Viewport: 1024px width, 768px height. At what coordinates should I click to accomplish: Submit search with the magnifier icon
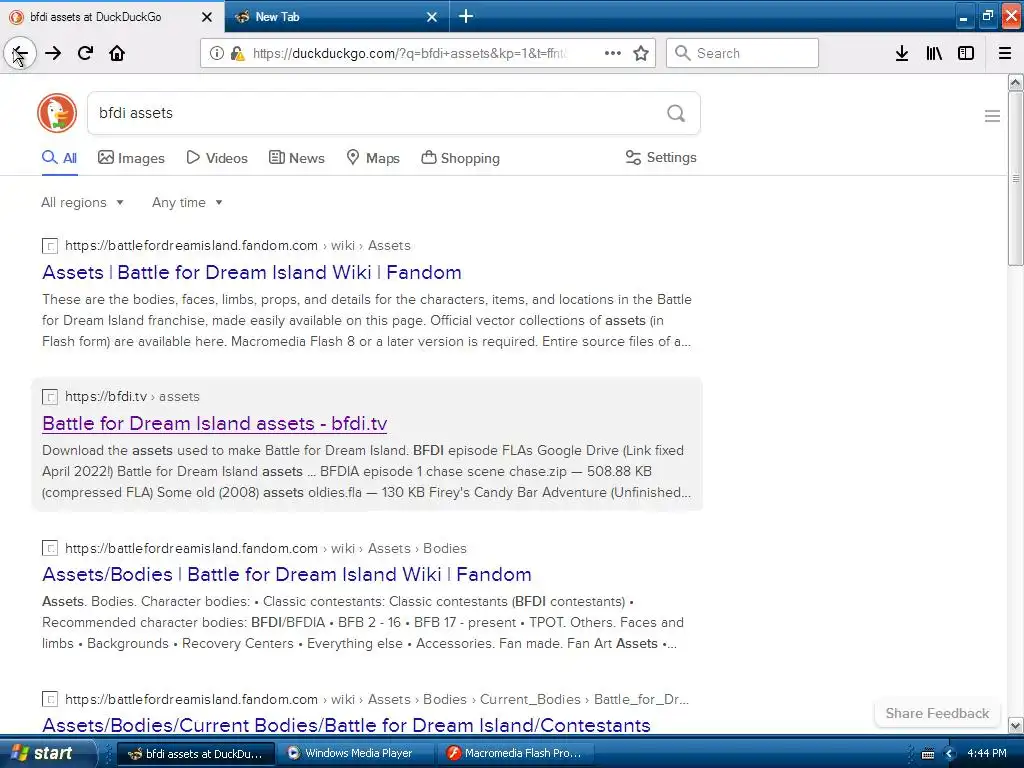[676, 114]
